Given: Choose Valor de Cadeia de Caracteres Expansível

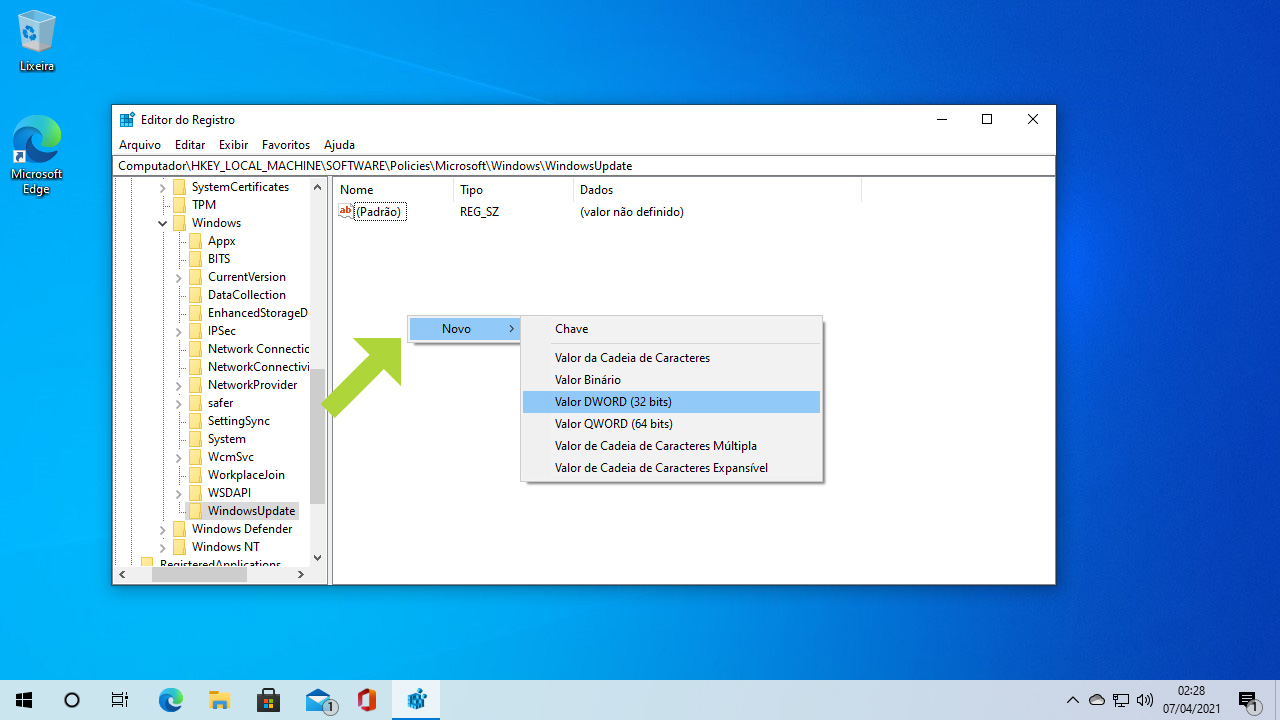Looking at the screenshot, I should [671, 468].
